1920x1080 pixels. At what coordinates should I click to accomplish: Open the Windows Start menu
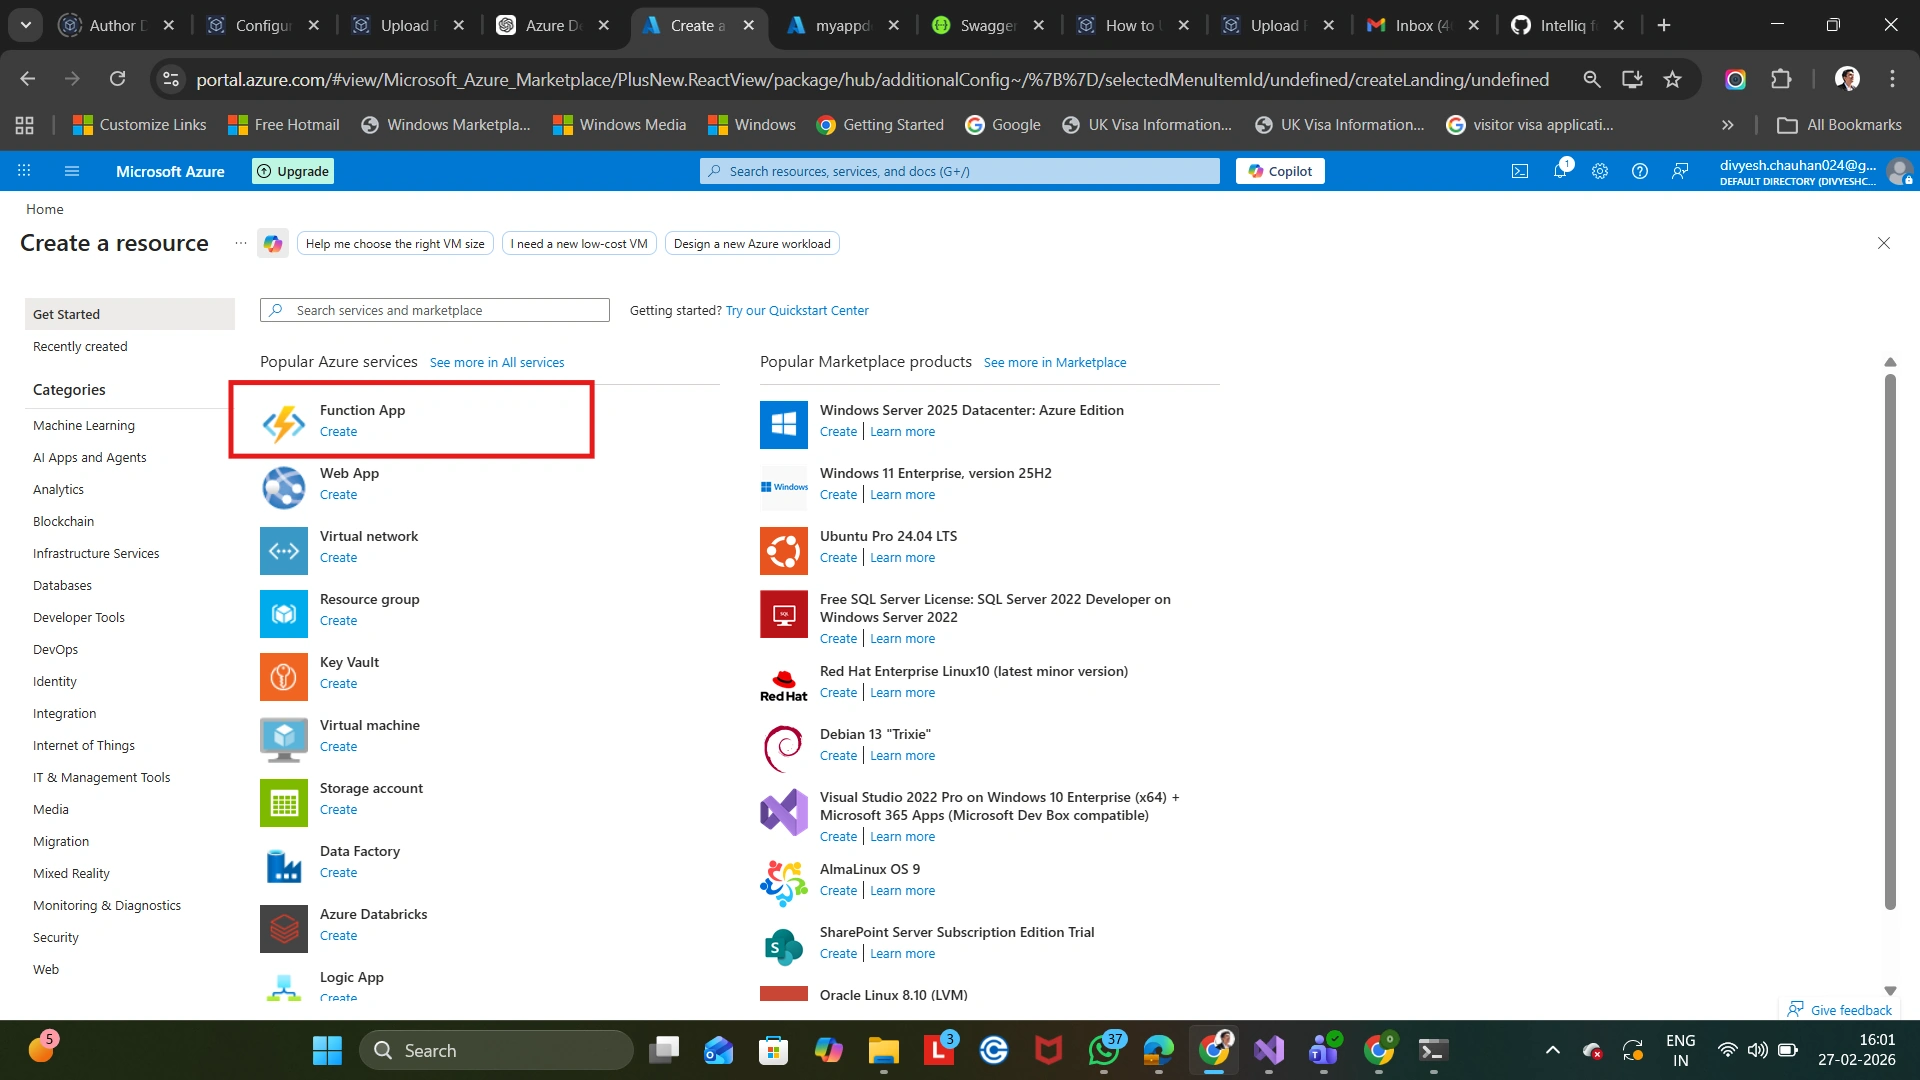tap(327, 1050)
